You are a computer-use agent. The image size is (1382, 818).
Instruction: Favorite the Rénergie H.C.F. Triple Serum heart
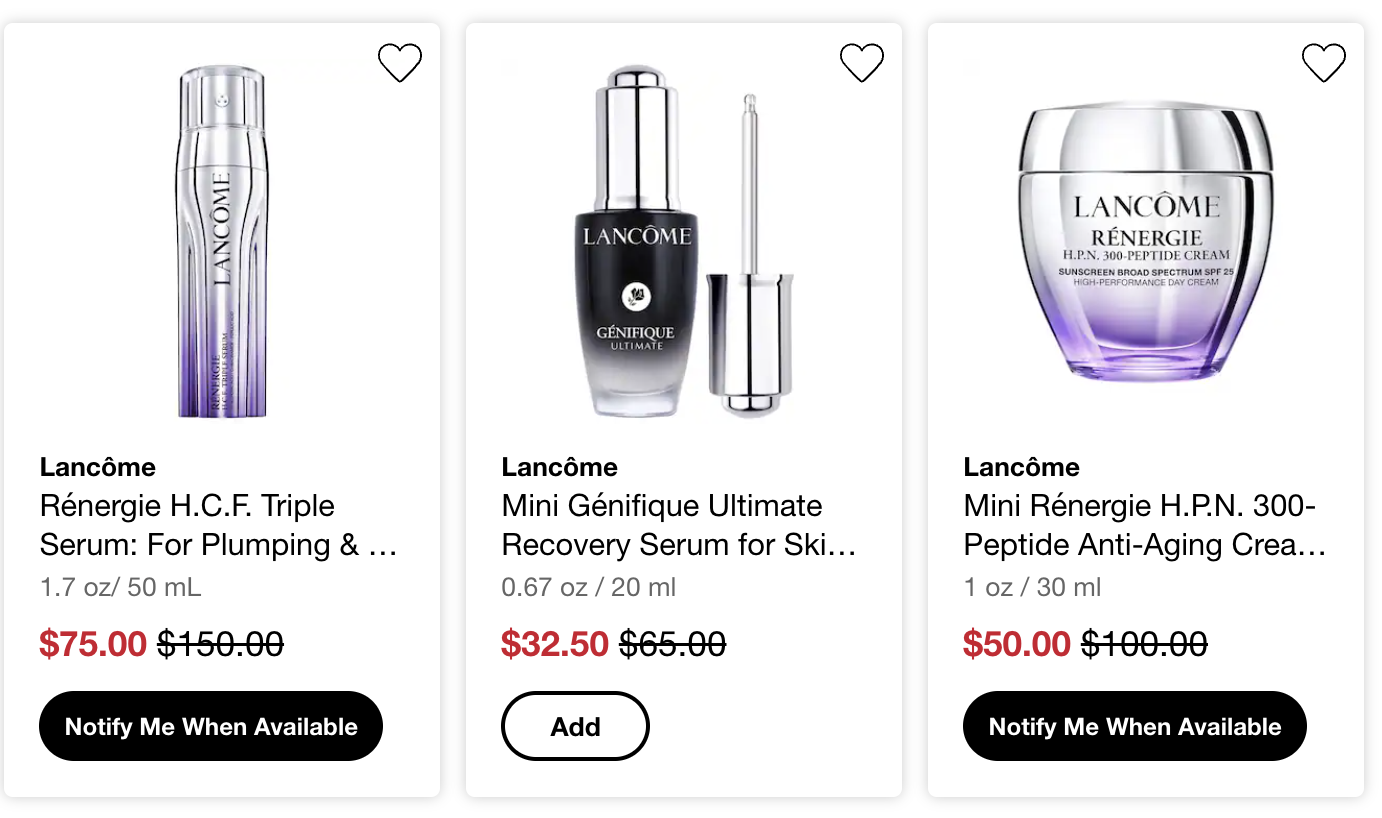click(400, 63)
